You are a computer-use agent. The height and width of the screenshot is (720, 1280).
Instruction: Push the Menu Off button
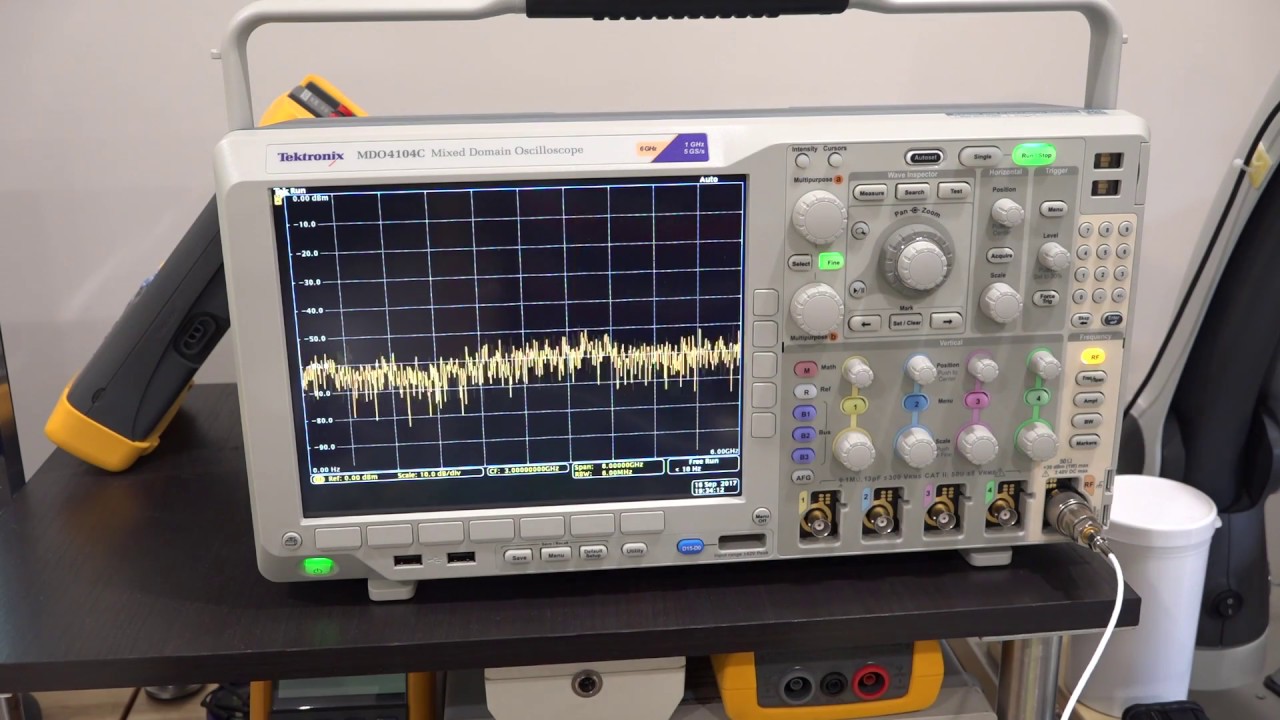pos(762,517)
